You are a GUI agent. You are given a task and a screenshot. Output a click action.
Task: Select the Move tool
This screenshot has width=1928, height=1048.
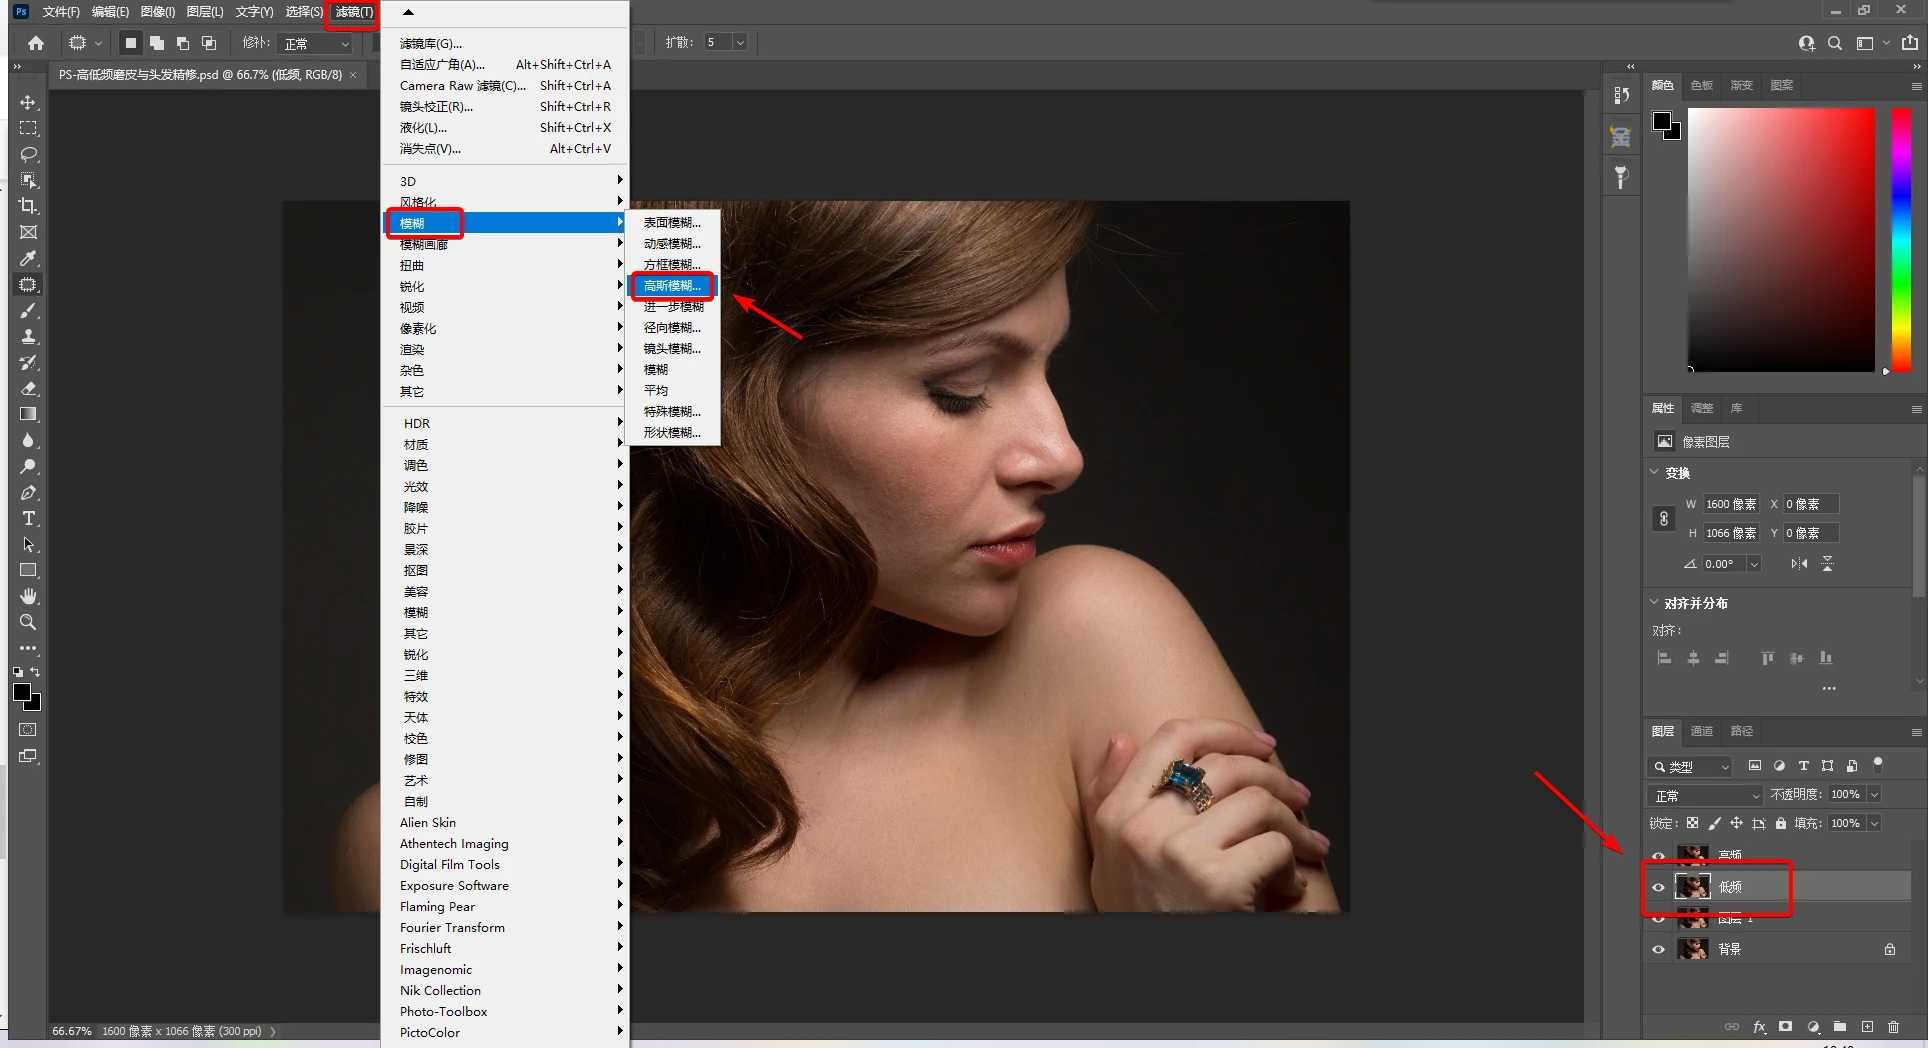click(x=28, y=103)
